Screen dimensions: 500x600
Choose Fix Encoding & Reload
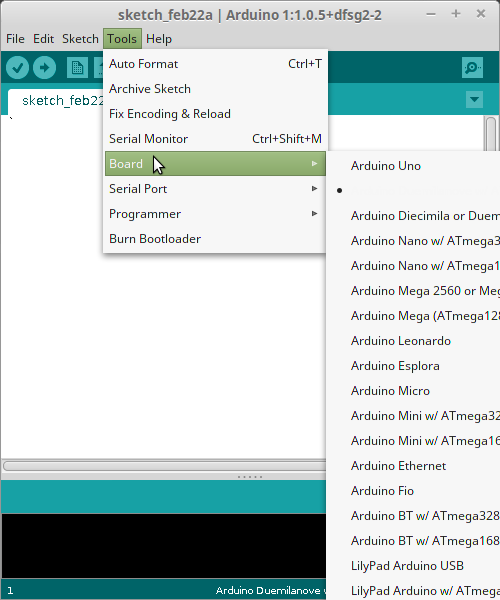[x=215, y=114]
